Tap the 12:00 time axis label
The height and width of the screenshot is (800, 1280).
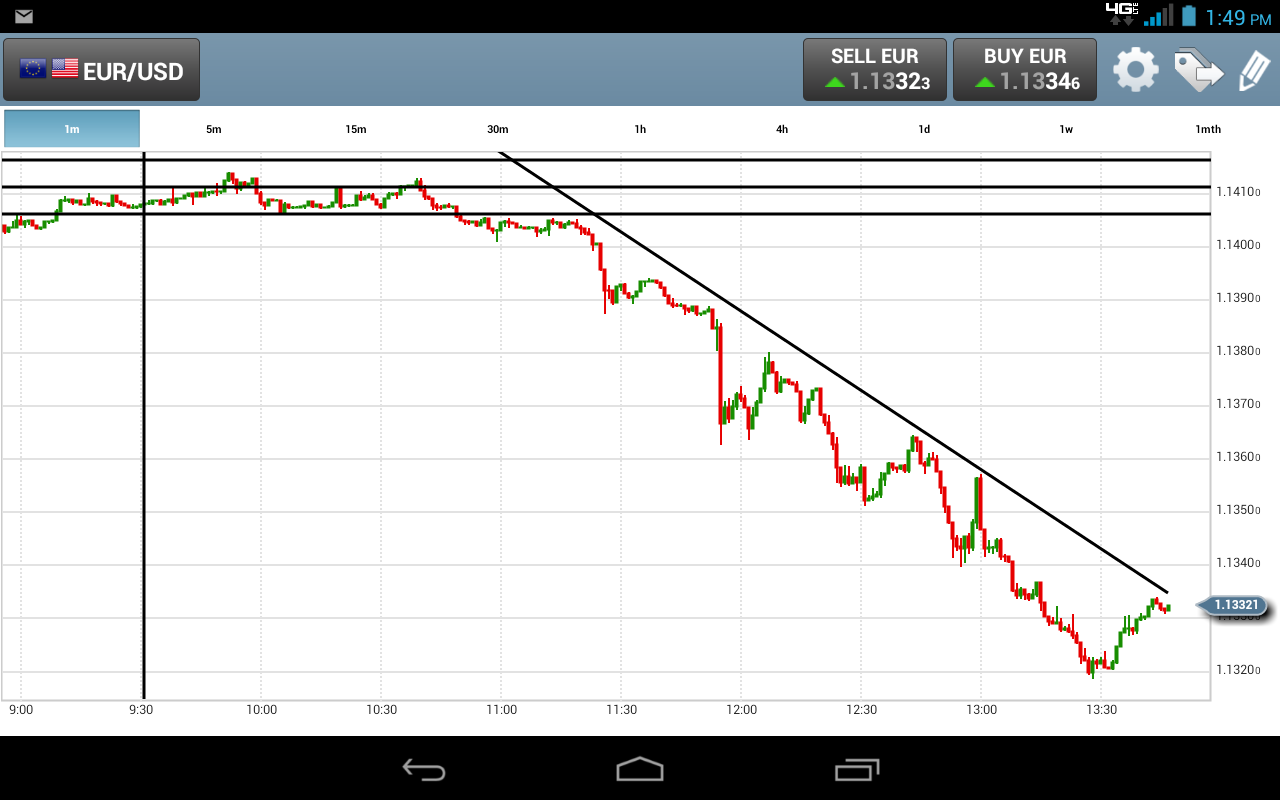point(741,710)
